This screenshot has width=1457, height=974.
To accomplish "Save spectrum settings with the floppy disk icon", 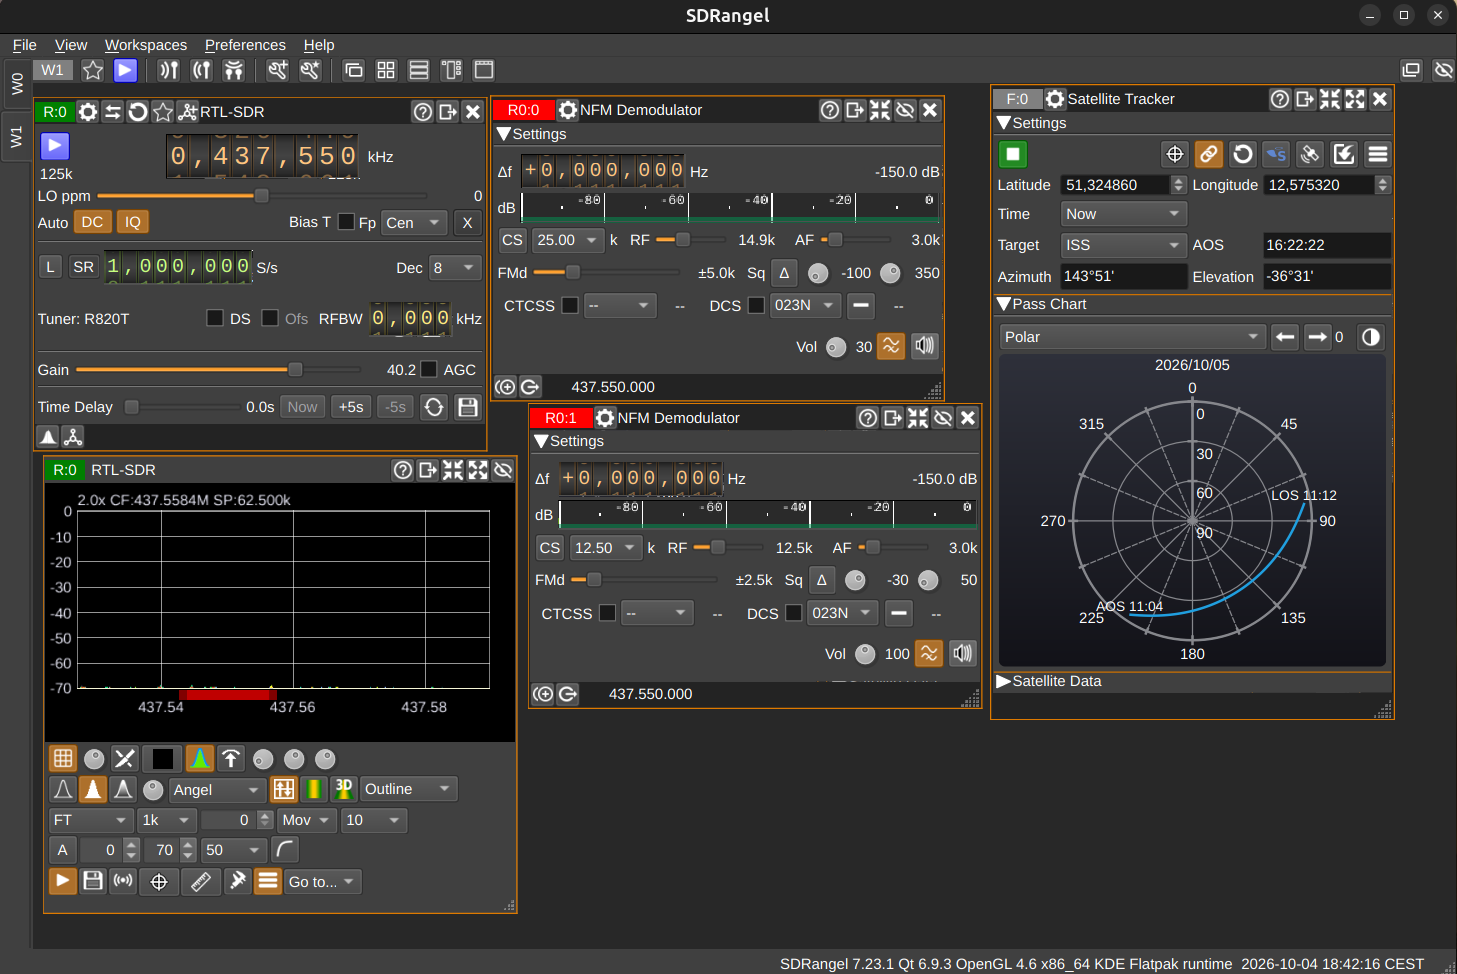I will 93,881.
